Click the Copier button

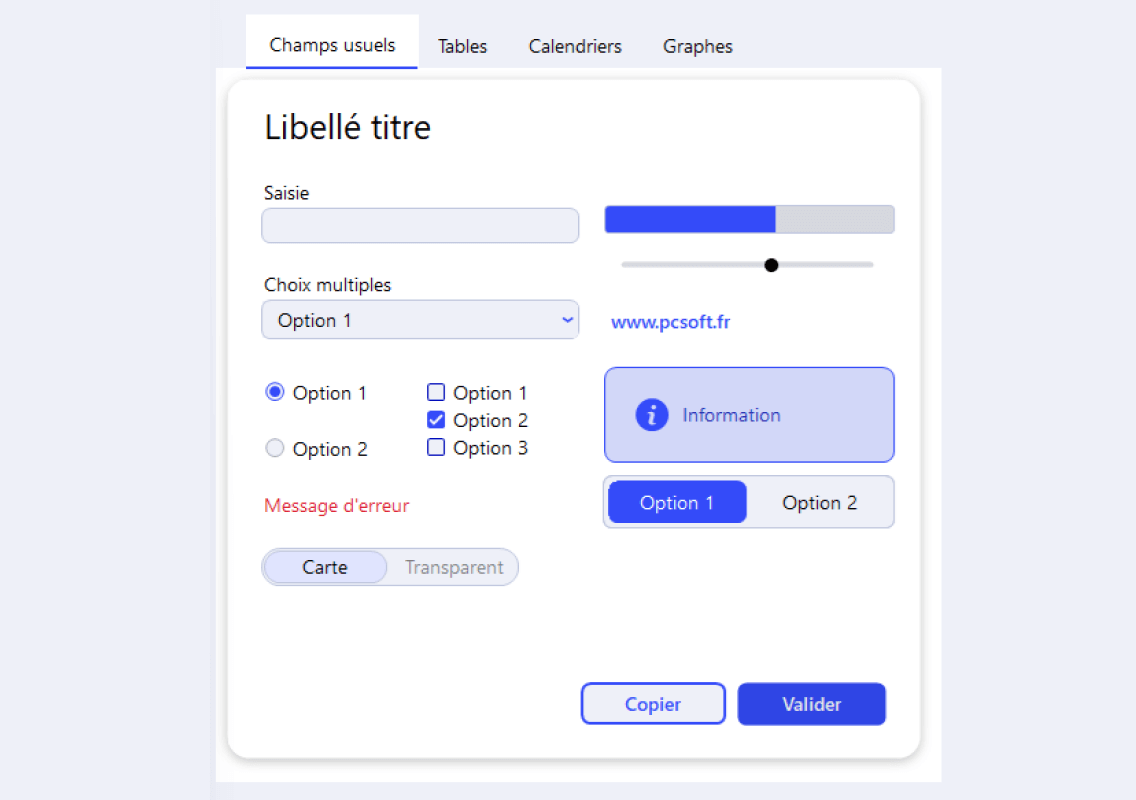pos(653,704)
